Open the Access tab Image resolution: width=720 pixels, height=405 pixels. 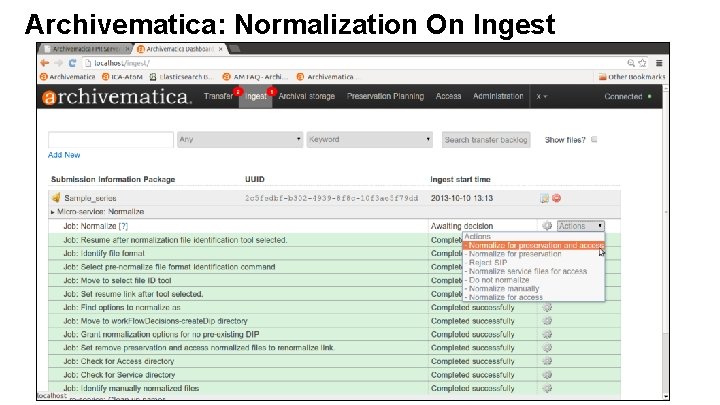[x=448, y=96]
